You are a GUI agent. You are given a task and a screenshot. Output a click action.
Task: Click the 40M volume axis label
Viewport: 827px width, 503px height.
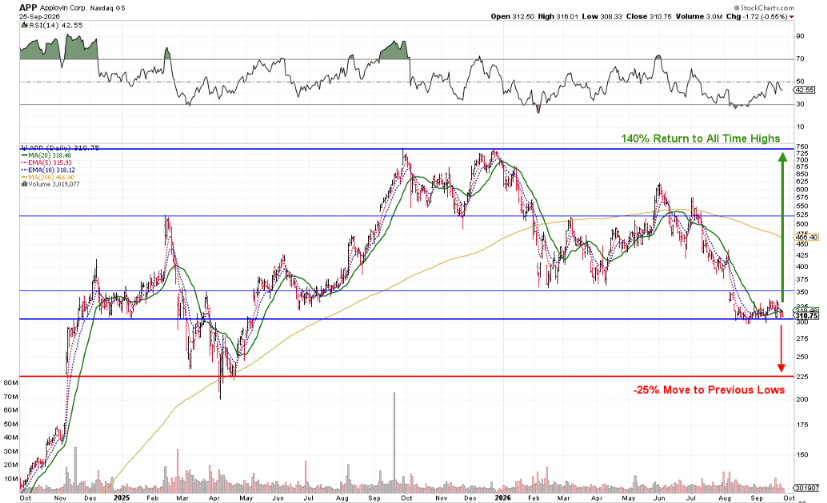[x=11, y=438]
